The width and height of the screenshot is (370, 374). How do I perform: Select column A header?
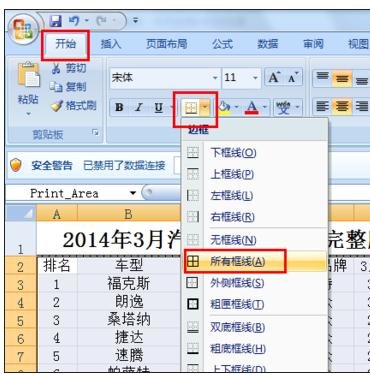57,214
